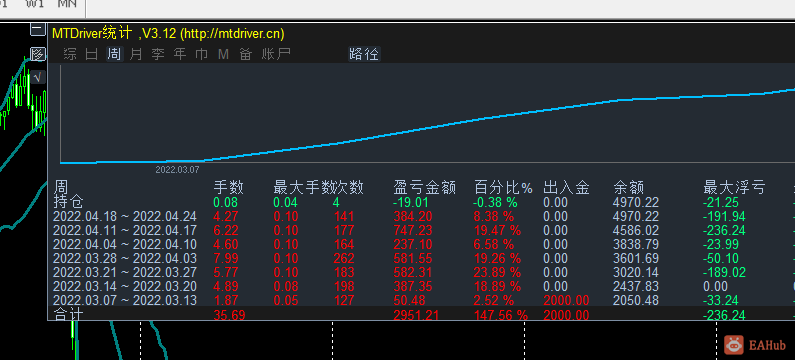This screenshot has height=360, width=795.
Task: Click the 手数 column header
Action: click(x=228, y=188)
